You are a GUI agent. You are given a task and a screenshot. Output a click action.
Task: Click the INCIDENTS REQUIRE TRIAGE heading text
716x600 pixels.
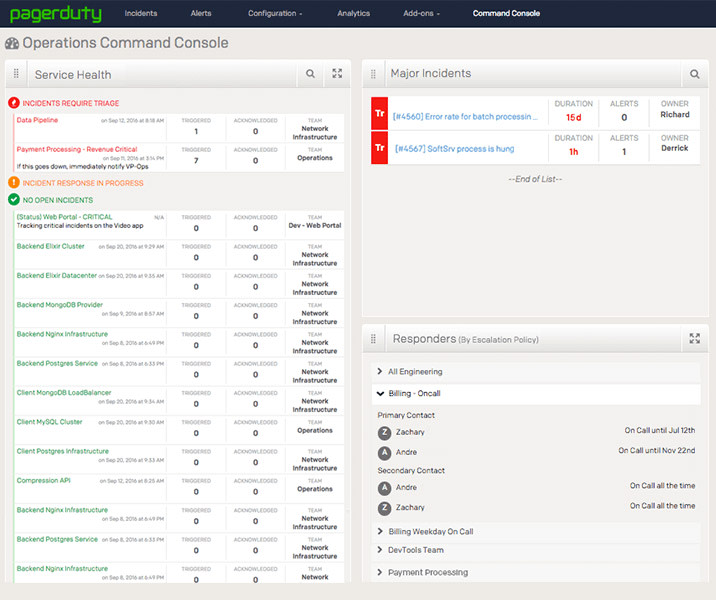click(71, 103)
